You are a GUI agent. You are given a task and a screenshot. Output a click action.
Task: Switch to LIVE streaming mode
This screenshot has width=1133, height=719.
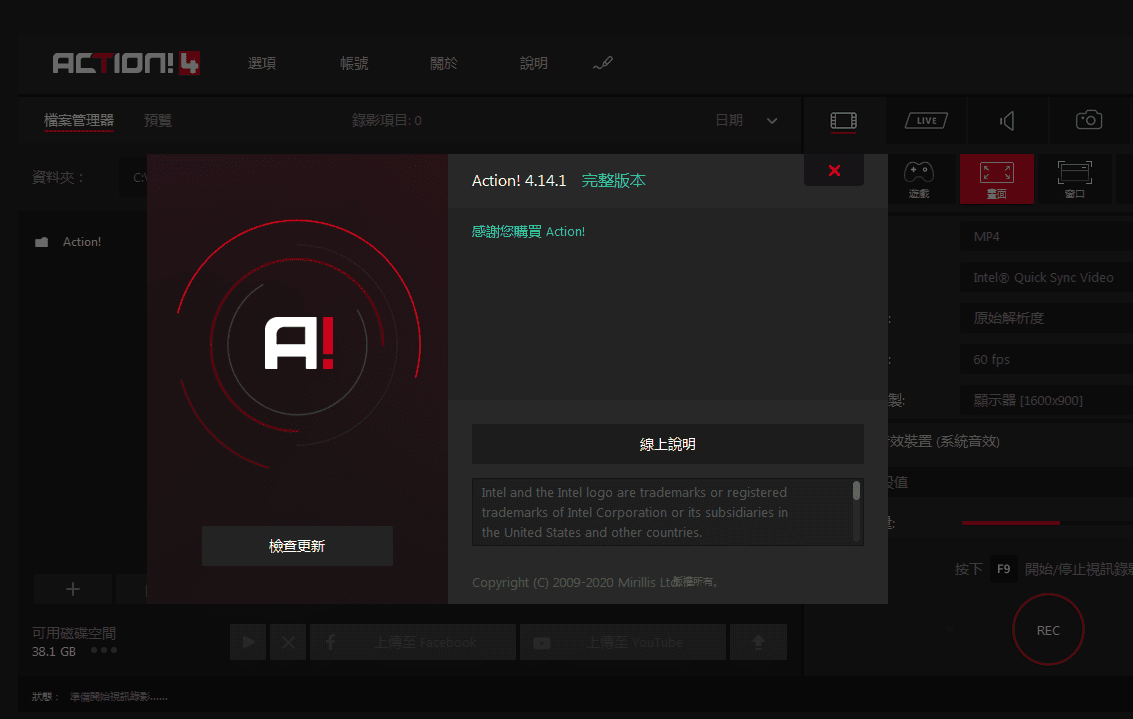click(x=925, y=121)
